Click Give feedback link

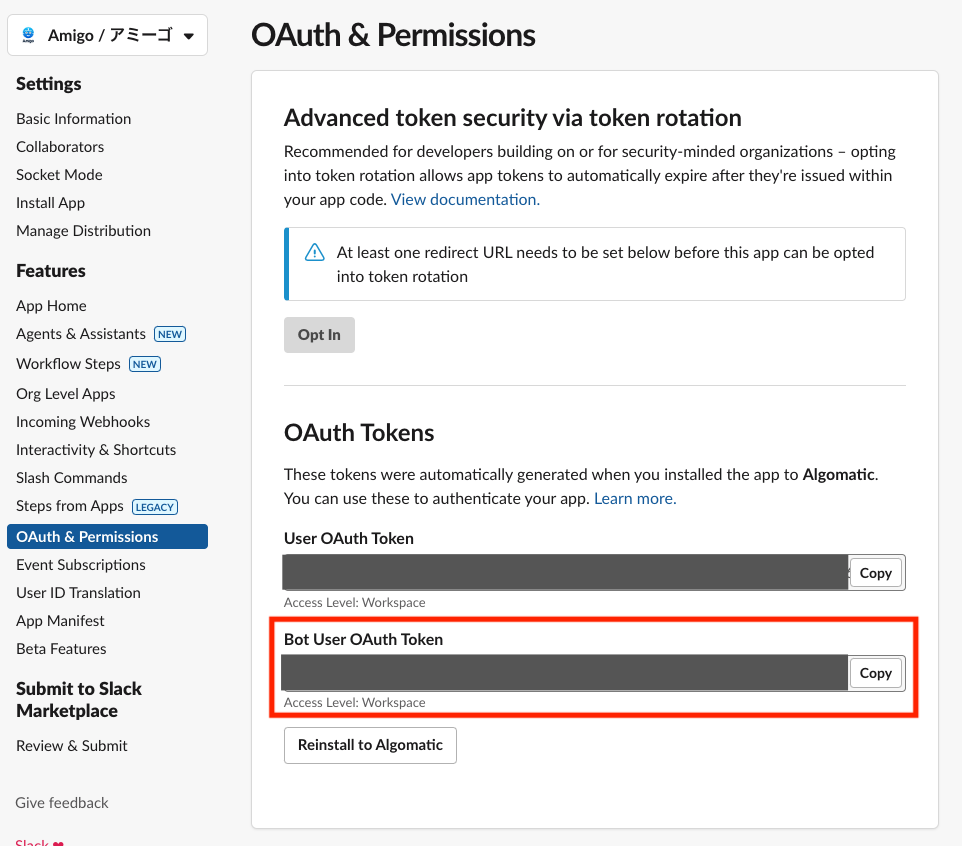[x=61, y=803]
